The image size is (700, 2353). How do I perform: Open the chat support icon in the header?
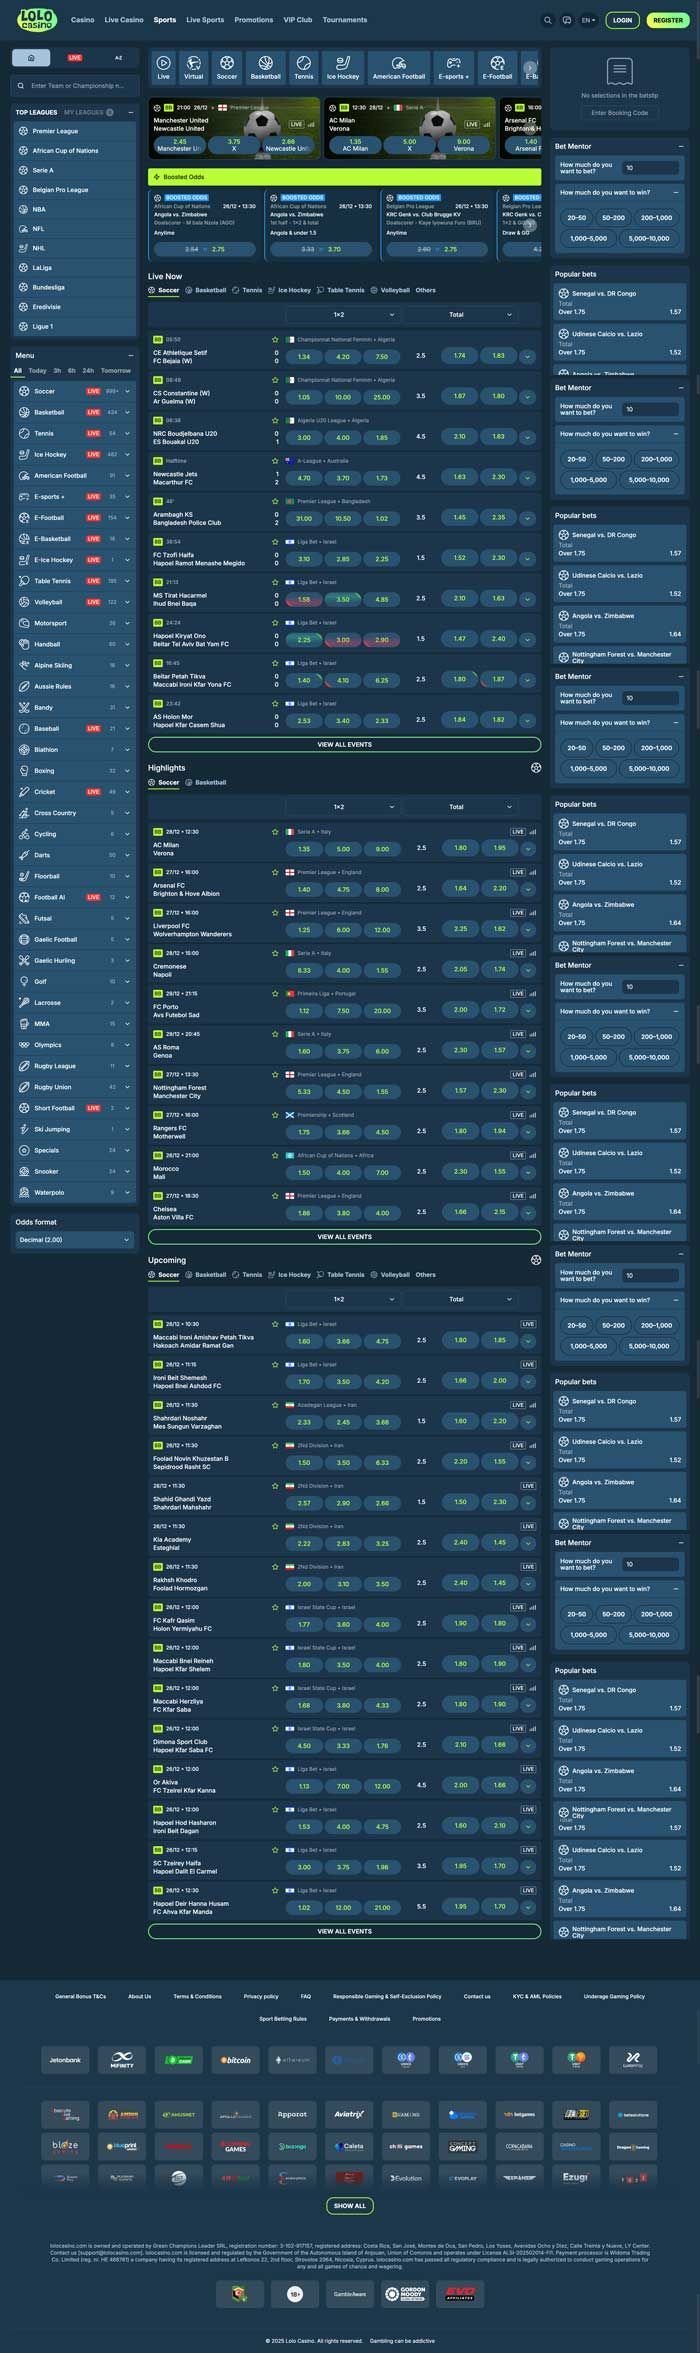pyautogui.click(x=567, y=20)
